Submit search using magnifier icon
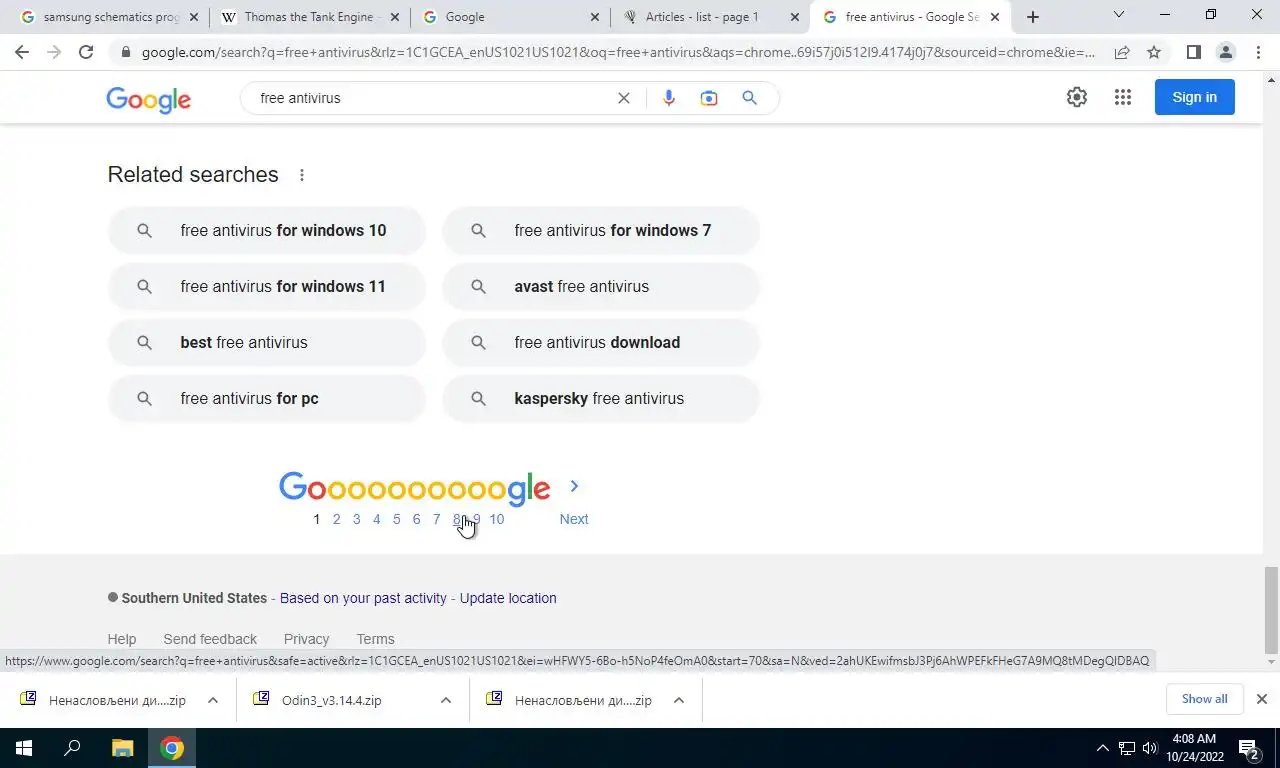Viewport: 1280px width, 768px height. coord(749,98)
